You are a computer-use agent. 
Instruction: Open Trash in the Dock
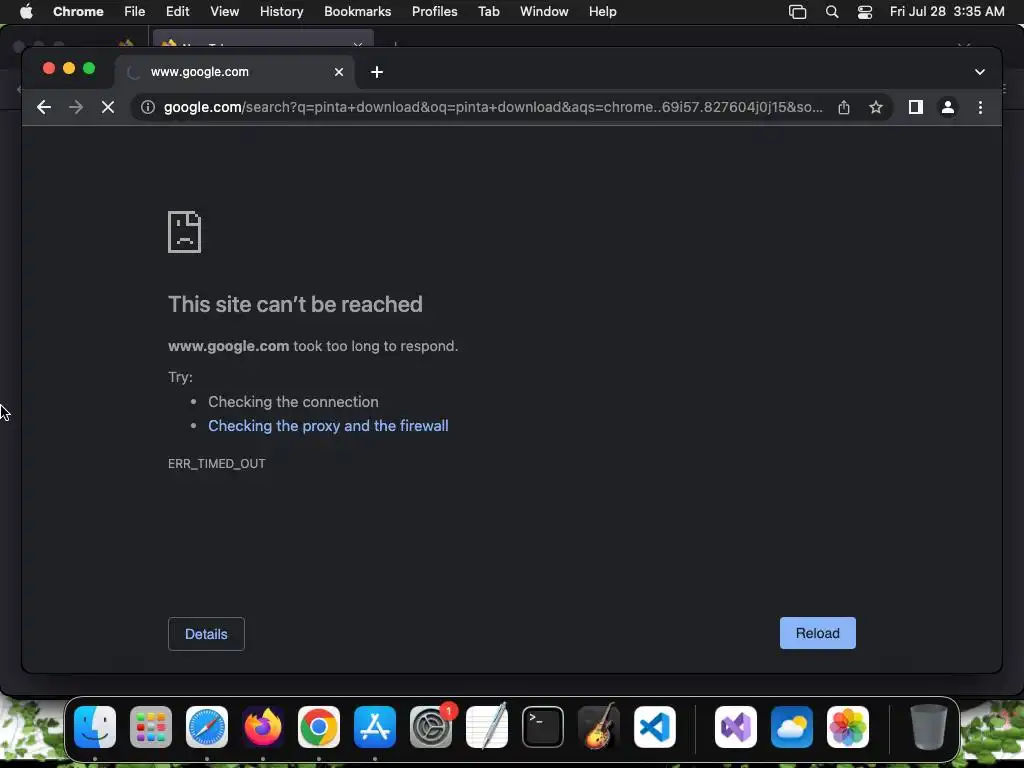tap(929, 727)
